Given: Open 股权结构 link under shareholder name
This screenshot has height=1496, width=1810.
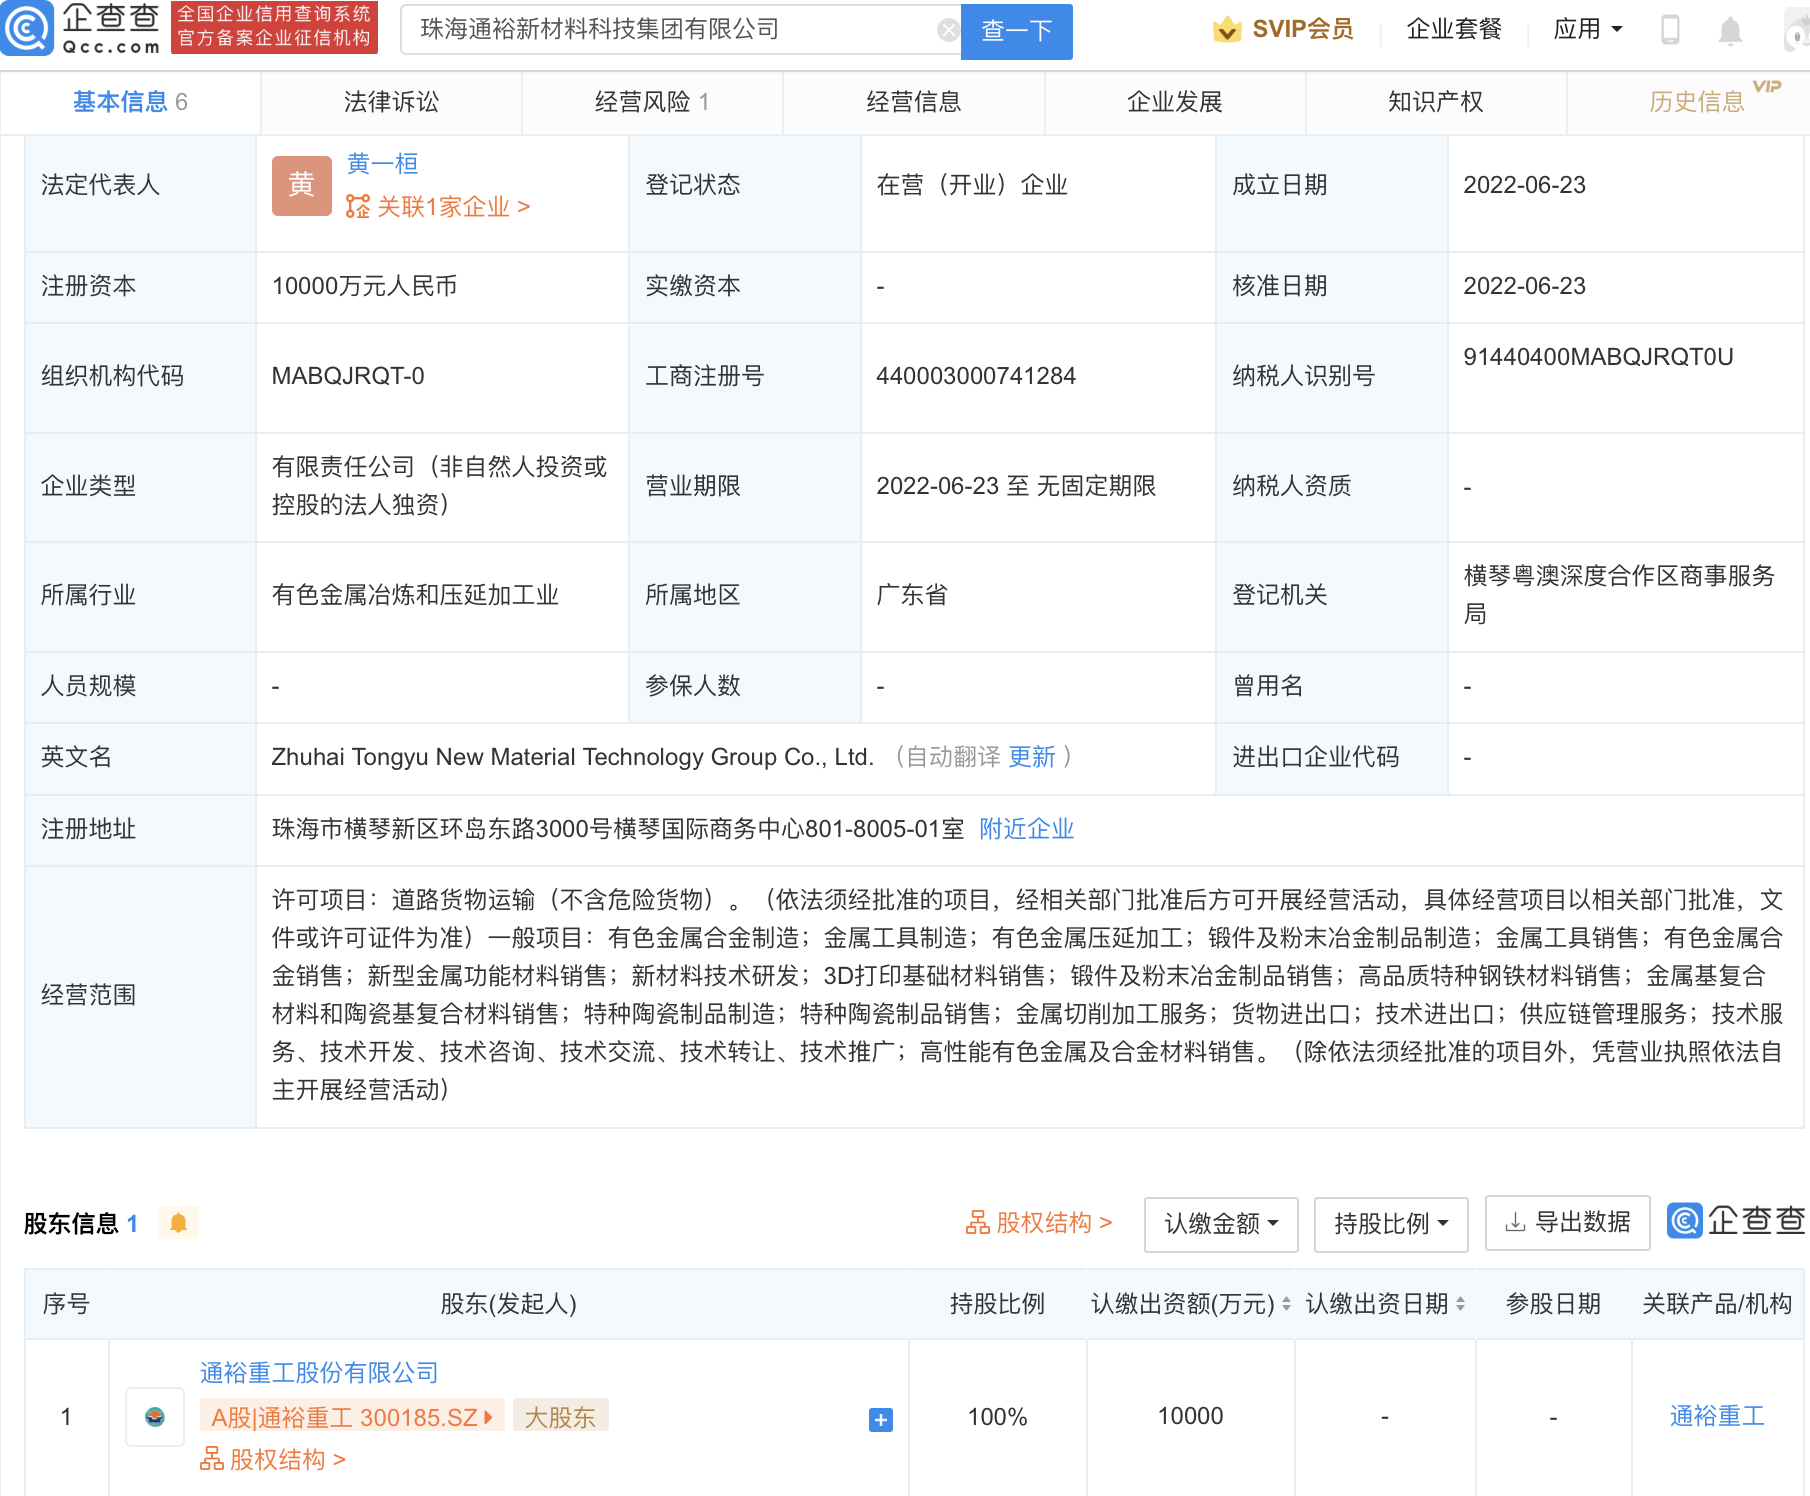Looking at the screenshot, I should tap(272, 1460).
